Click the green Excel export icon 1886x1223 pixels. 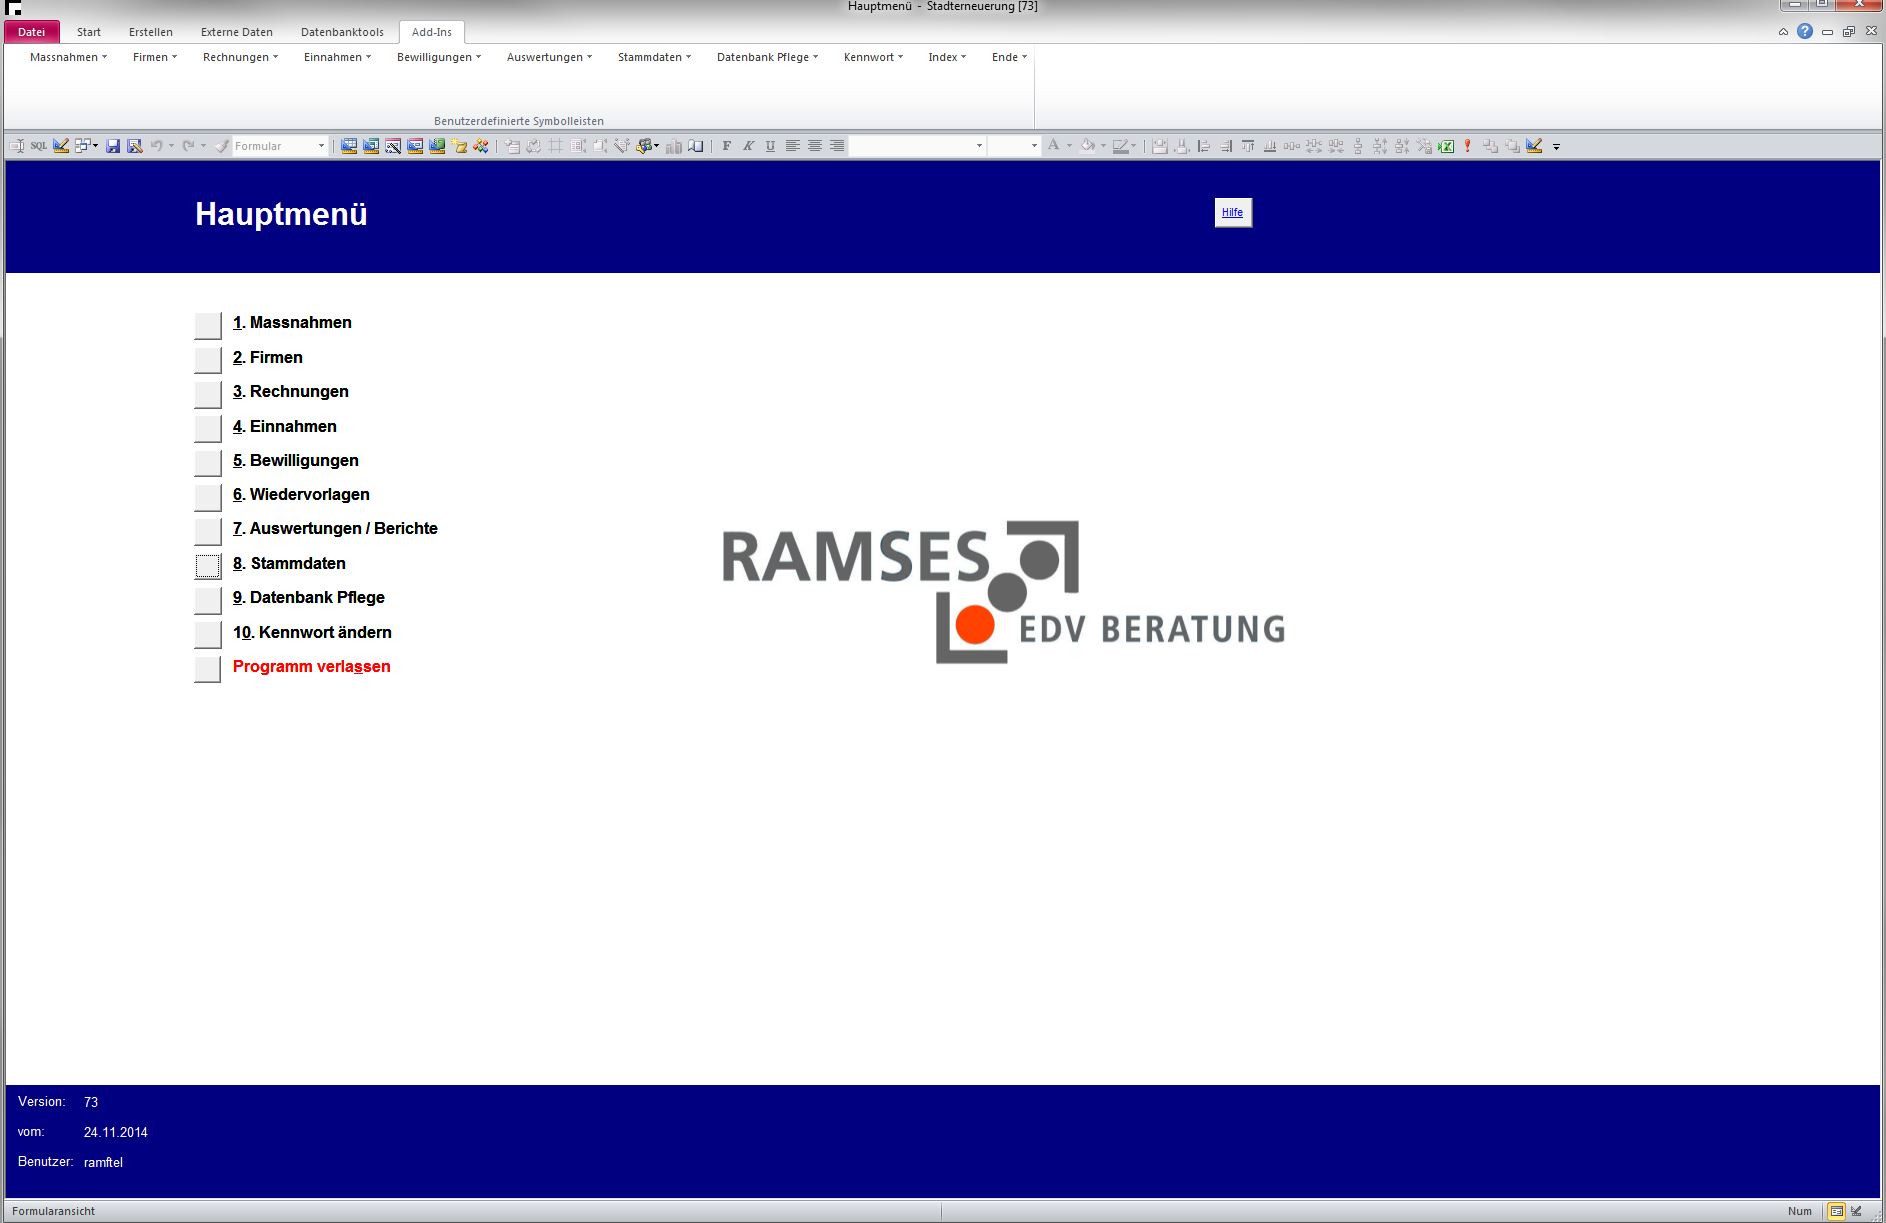[1446, 146]
